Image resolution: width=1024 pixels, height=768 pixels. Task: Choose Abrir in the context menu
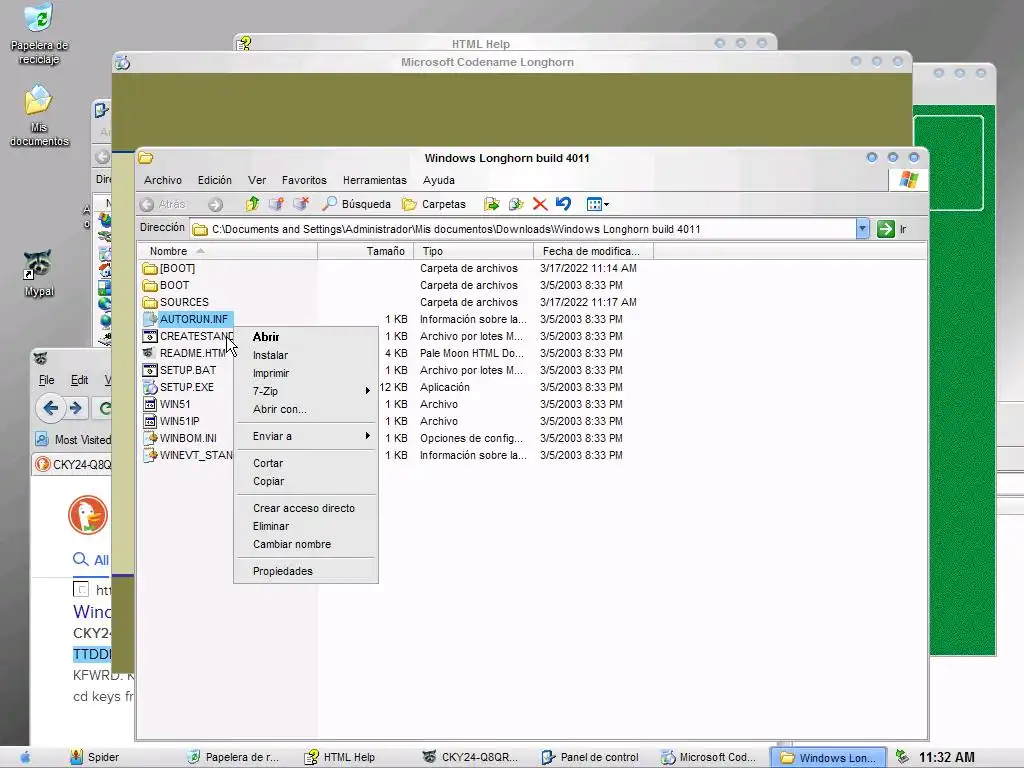(306, 337)
